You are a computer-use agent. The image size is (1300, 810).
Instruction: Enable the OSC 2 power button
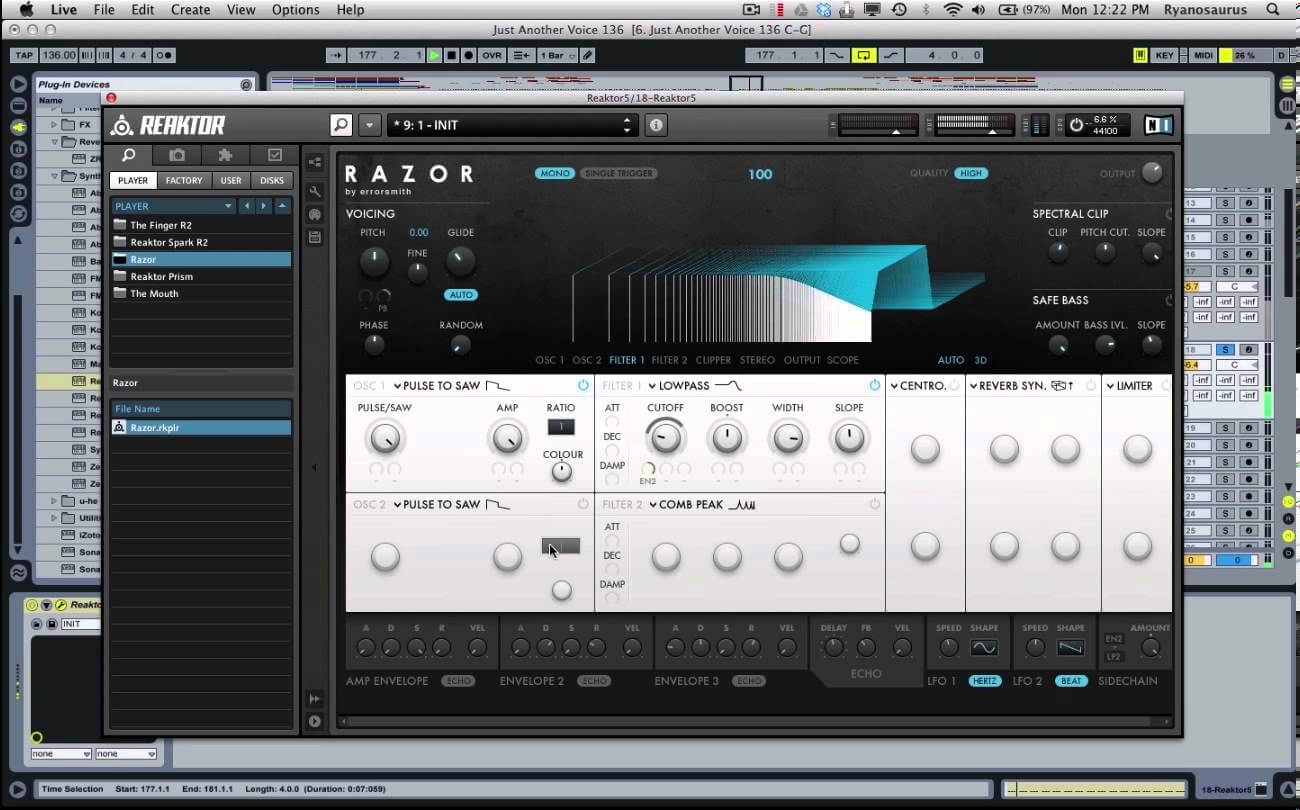point(583,504)
